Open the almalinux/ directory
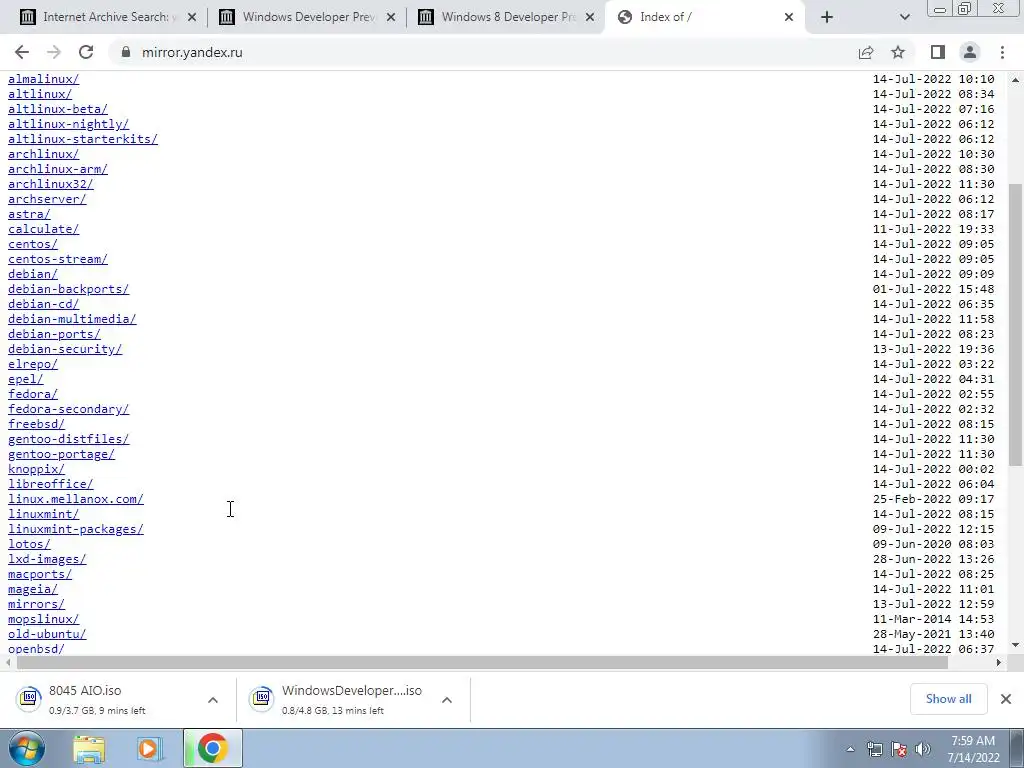 click(x=43, y=79)
